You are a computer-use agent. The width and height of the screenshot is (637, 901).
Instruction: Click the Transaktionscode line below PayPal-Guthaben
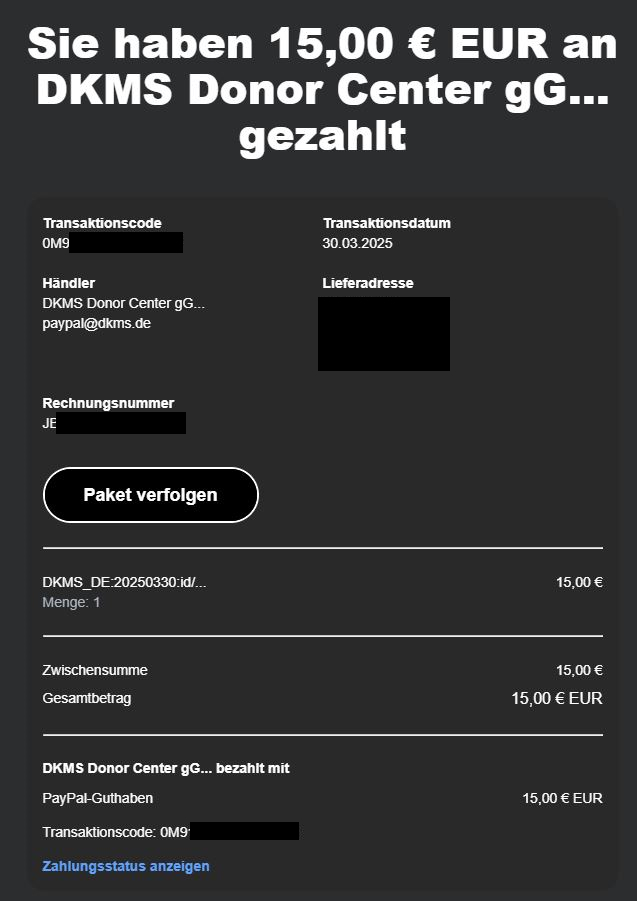pos(170,831)
